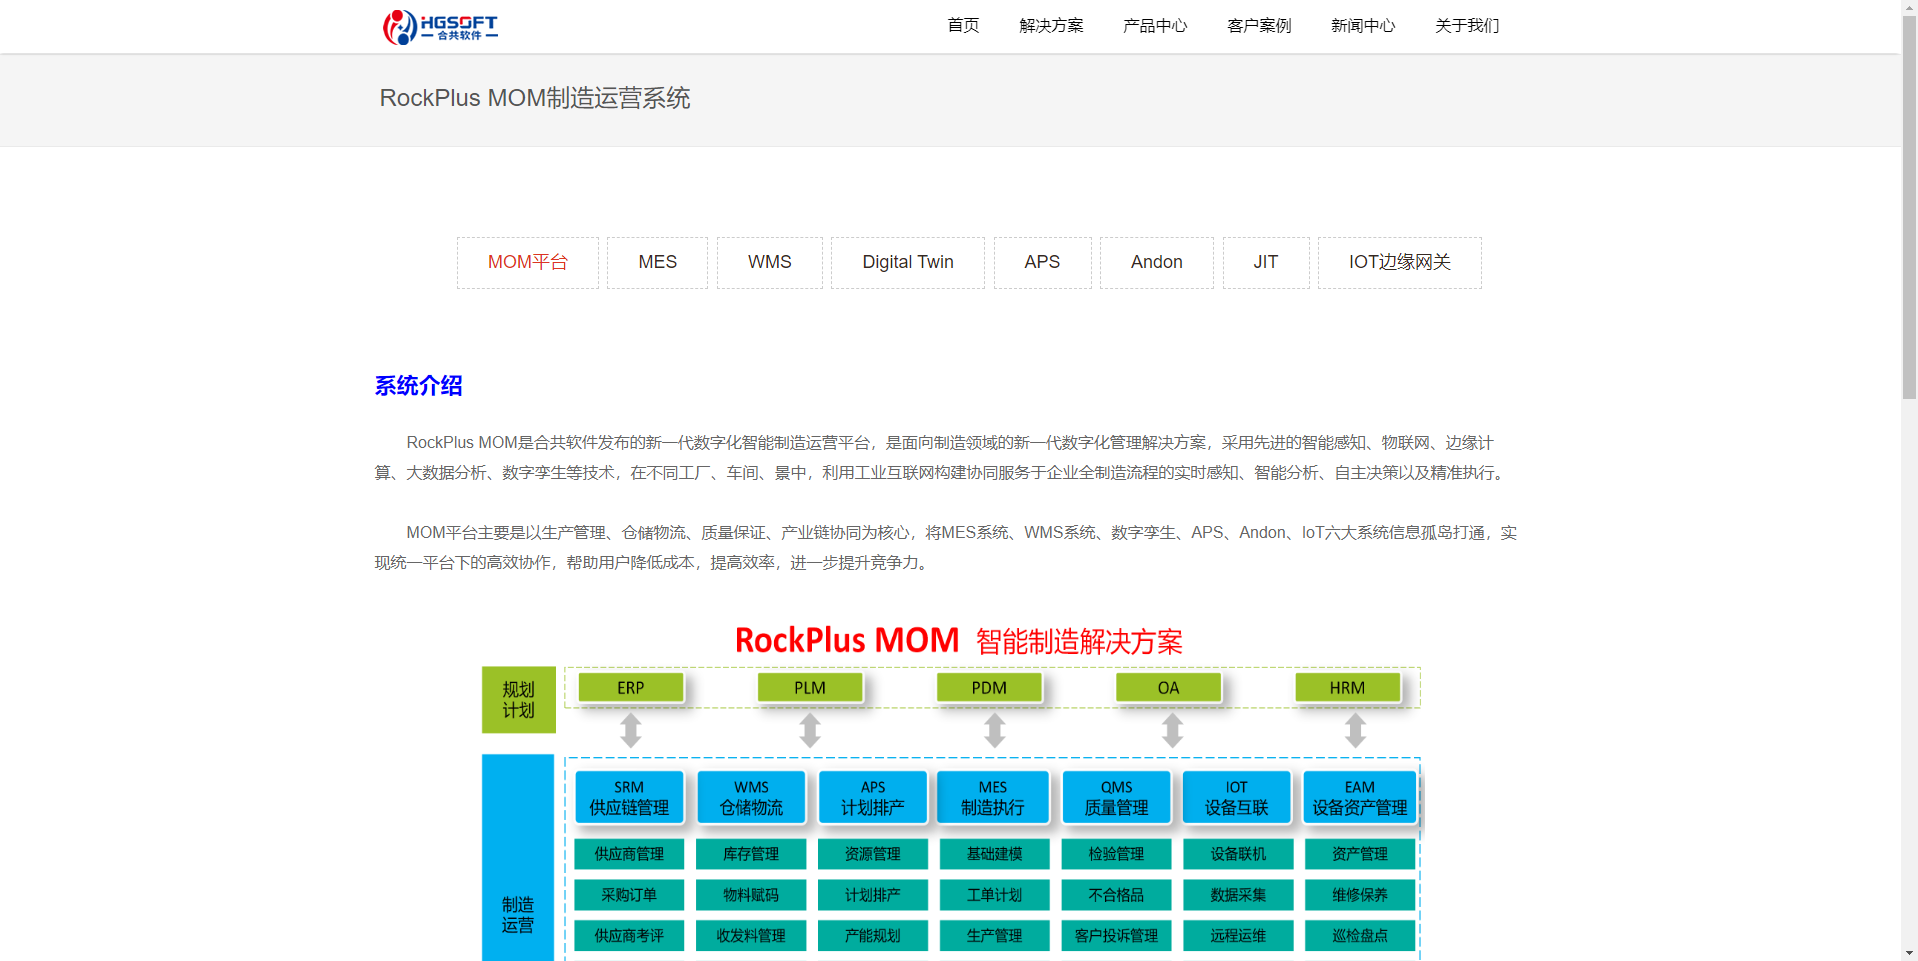Click the SRM 供应链管理 block

tap(629, 797)
